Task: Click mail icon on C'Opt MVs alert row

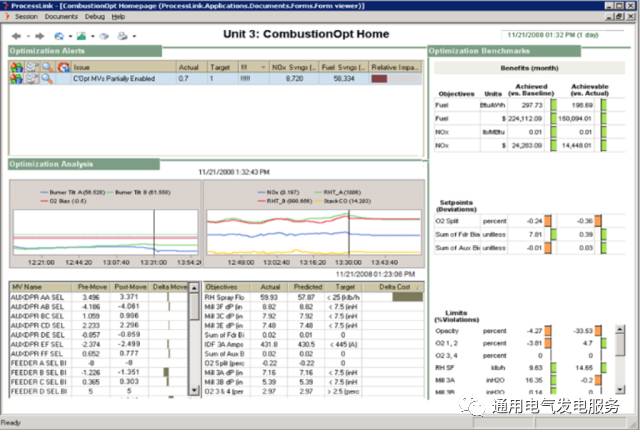Action: [x=32, y=78]
